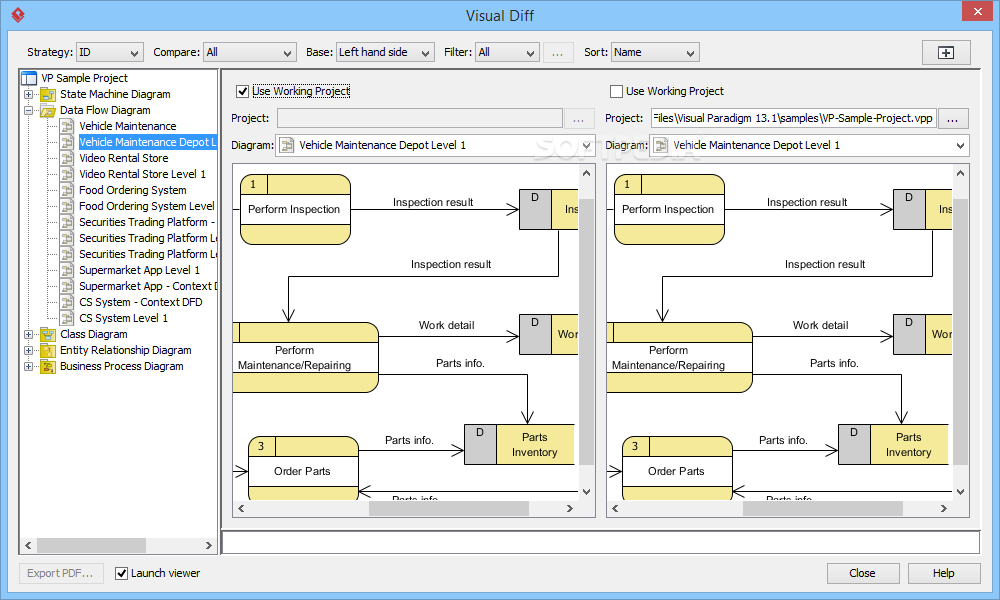Viewport: 1000px width, 600px height.
Task: Open the Sort dropdown showing Name
Action: [655, 52]
